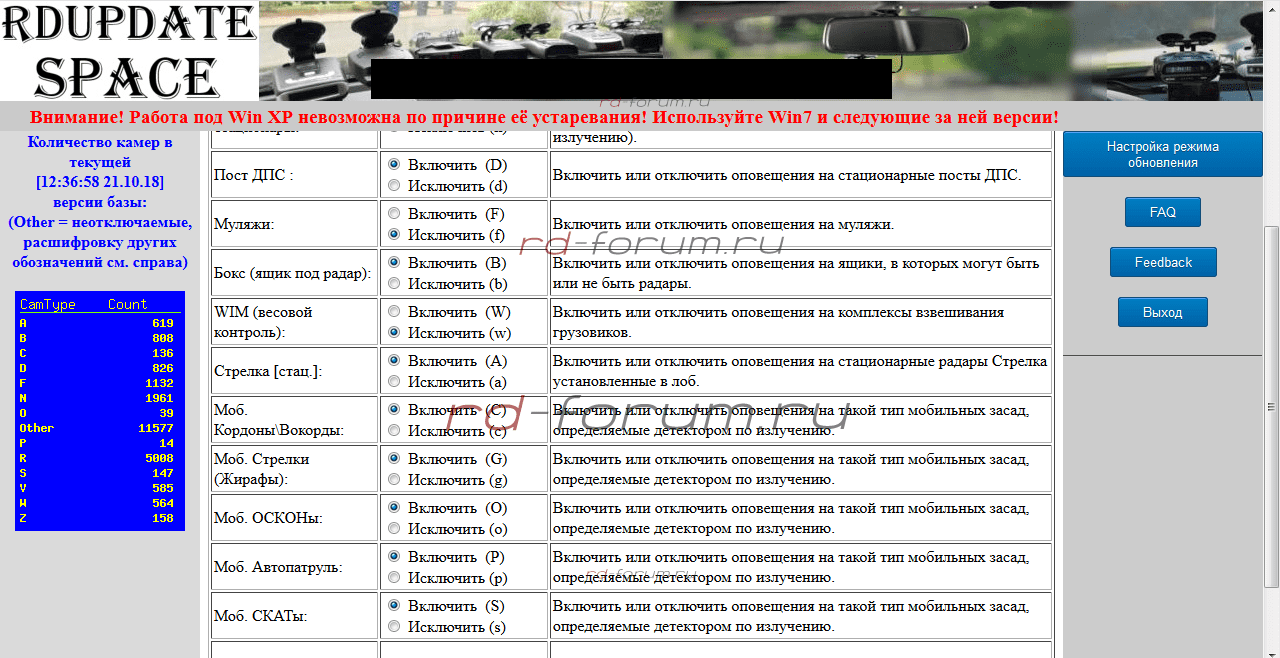1280x658 pixels.
Task: Click count 158 in row Z
Action: [163, 518]
